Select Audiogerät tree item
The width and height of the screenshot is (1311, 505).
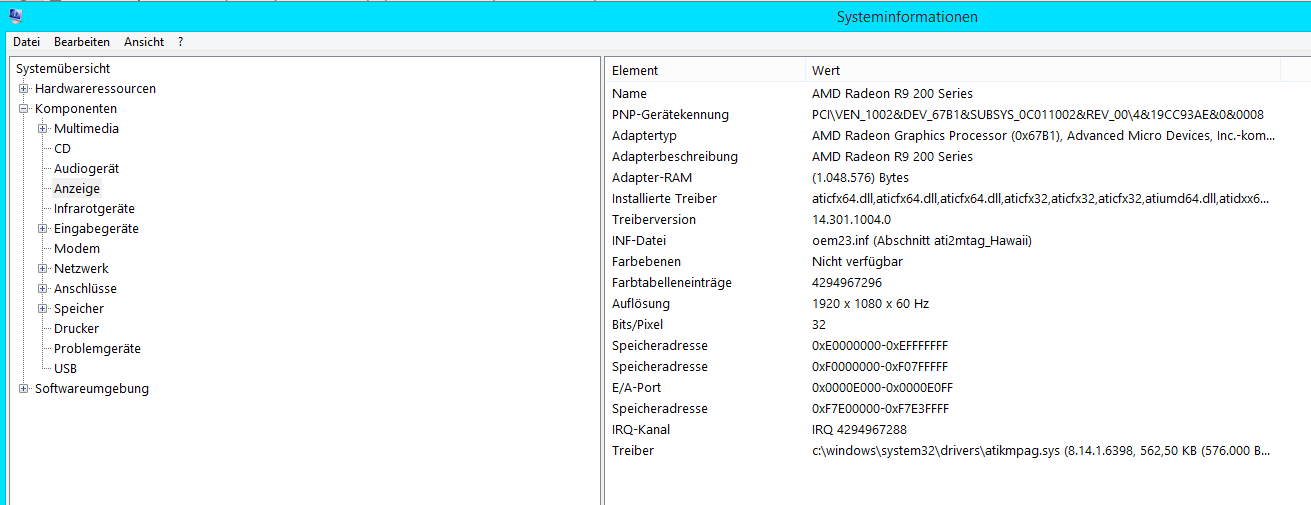(x=86, y=169)
